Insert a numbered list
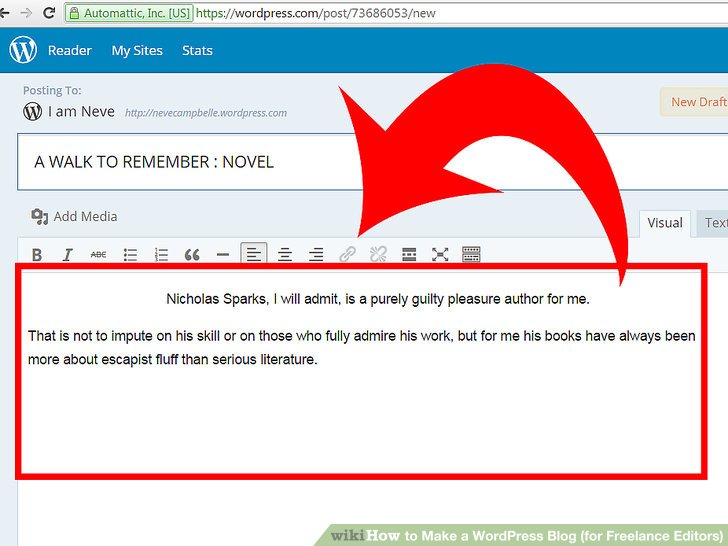Viewport: 728px width, 546px height. (161, 255)
